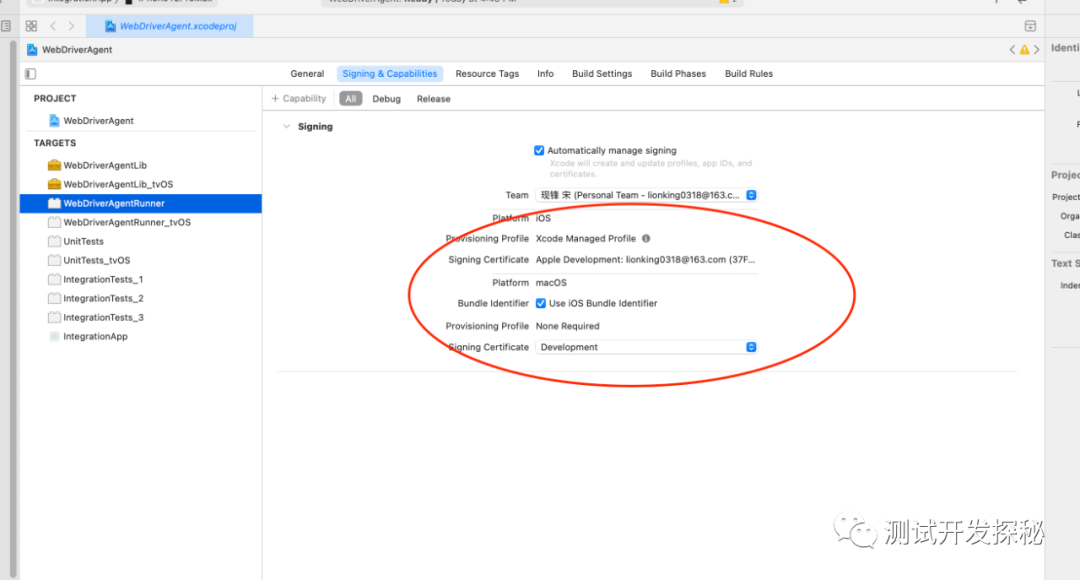Image resolution: width=1080 pixels, height=580 pixels.
Task: Click the UnitTests target icon
Action: [54, 241]
